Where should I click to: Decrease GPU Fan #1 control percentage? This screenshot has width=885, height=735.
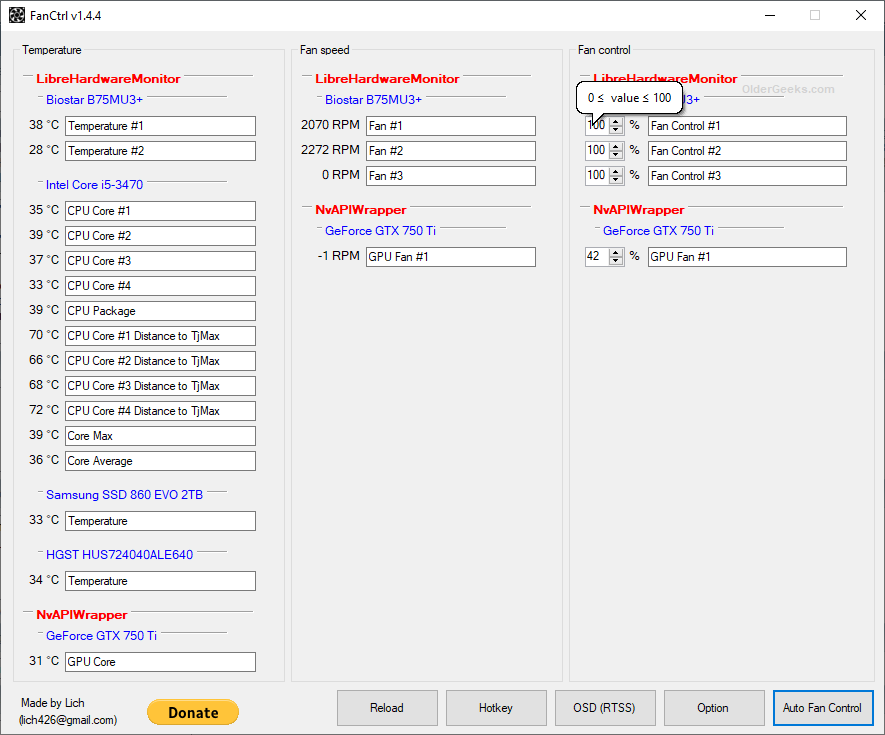(616, 261)
